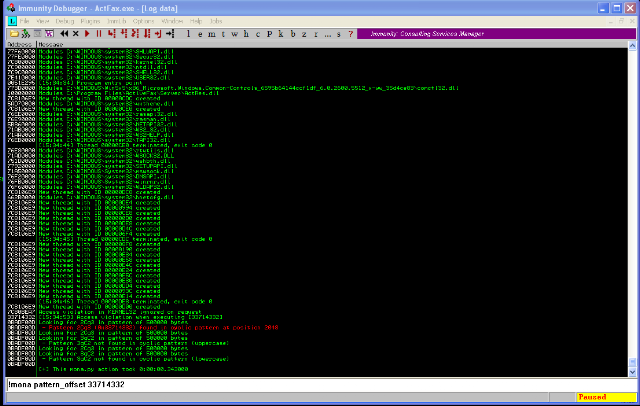Show CPU window via 'c' button
Image resolution: width=640 pixels, height=406 pixels.
[258, 34]
